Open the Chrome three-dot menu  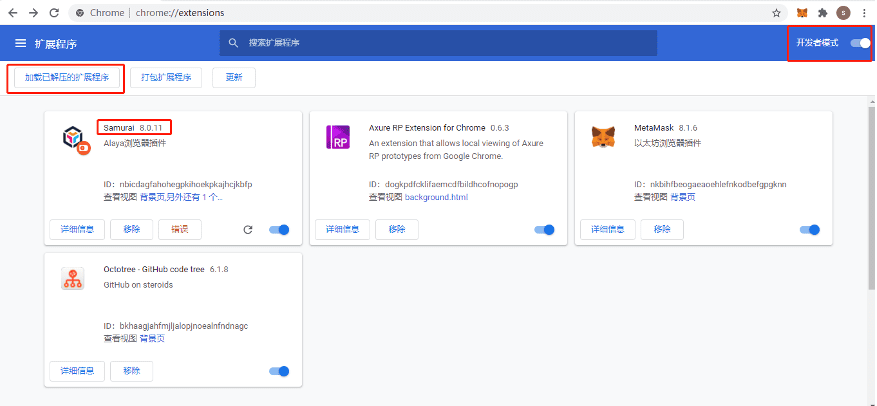point(864,12)
